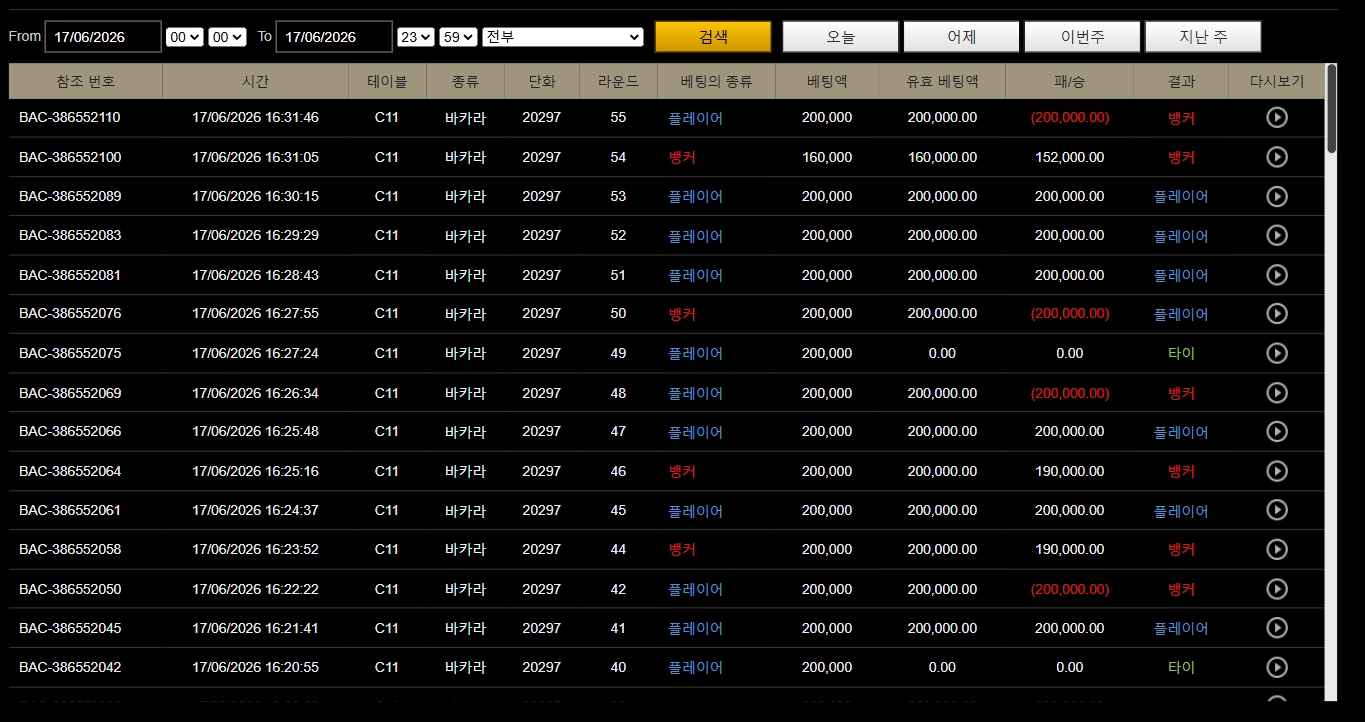The height and width of the screenshot is (722, 1365).
Task: Replay round 47 bet BAC-386552066
Action: click(x=1277, y=431)
